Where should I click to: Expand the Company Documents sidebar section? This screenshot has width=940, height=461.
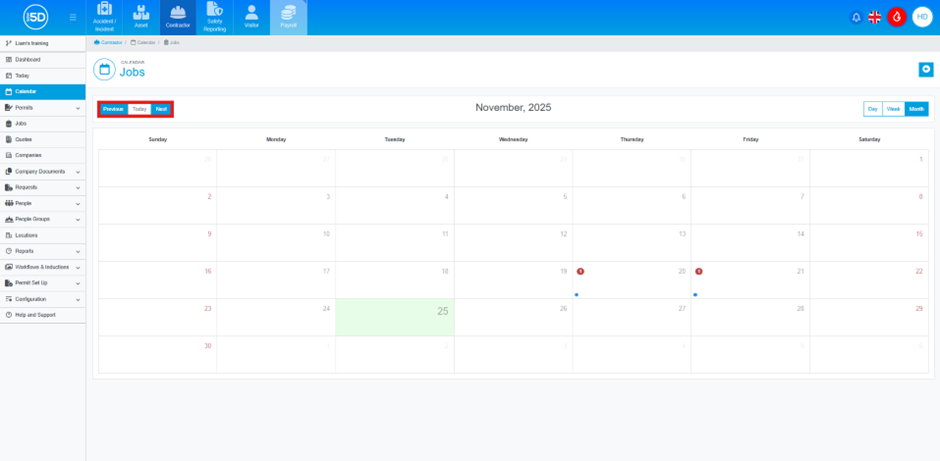[42, 171]
